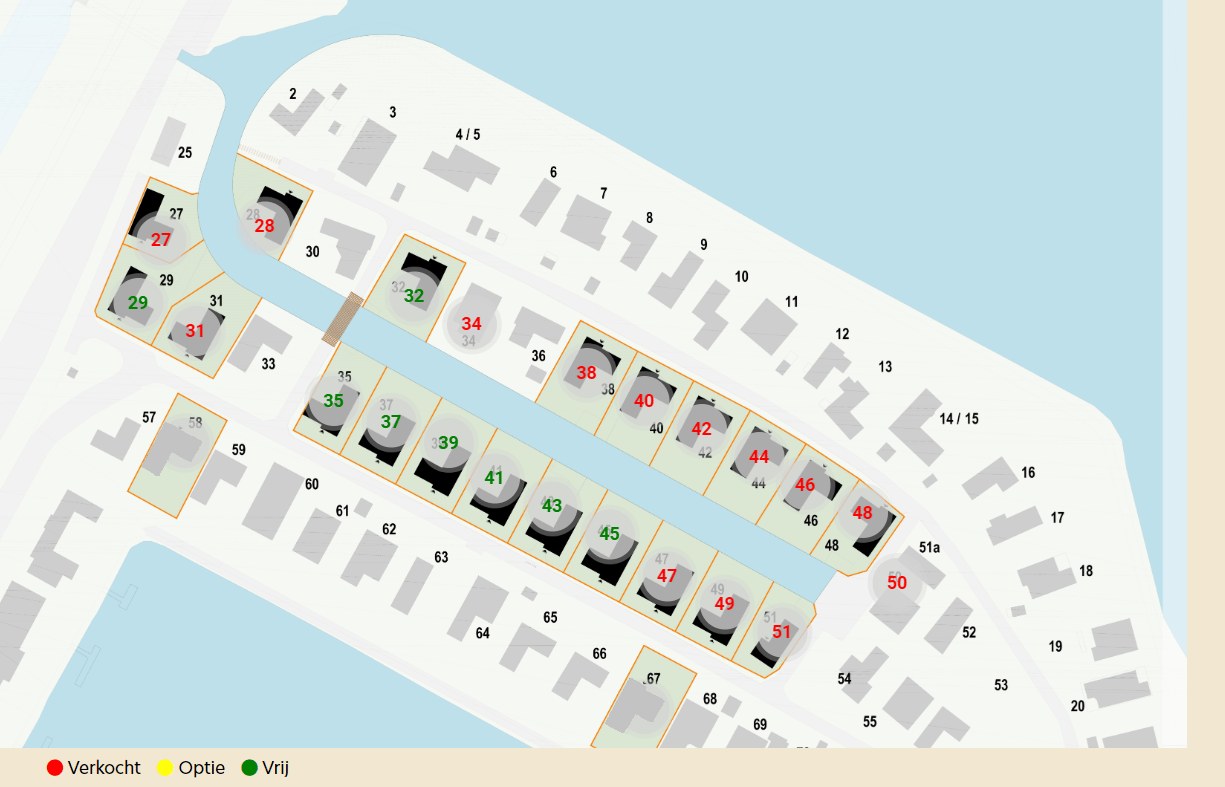
Task: Click sold plot marker 27
Action: pos(161,240)
